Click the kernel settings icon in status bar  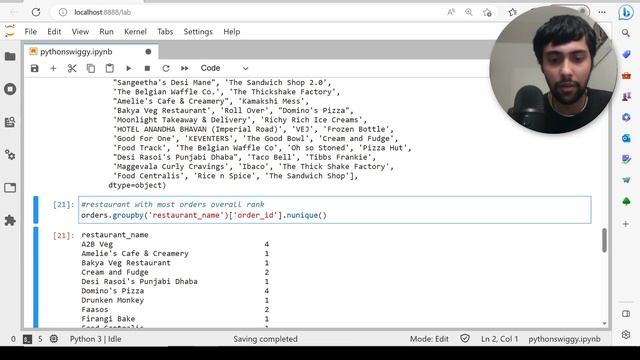tap(54, 339)
